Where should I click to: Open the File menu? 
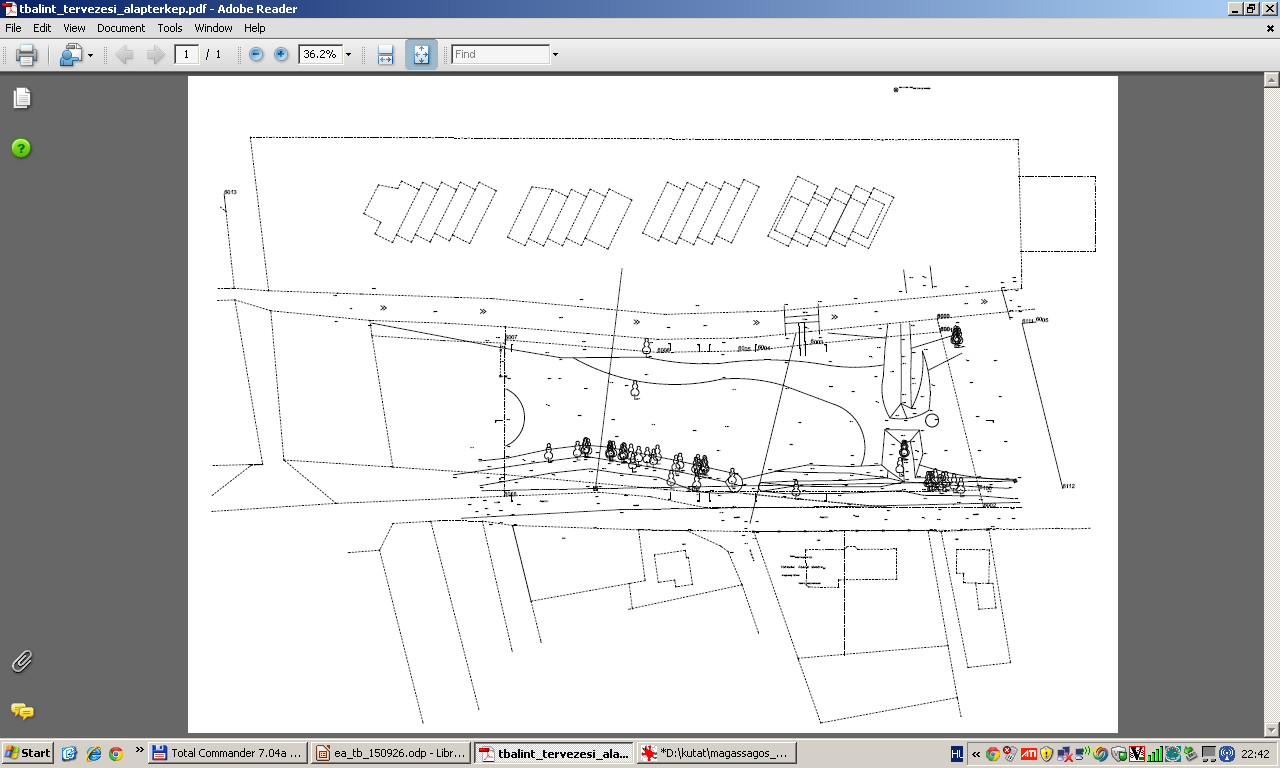coord(13,28)
